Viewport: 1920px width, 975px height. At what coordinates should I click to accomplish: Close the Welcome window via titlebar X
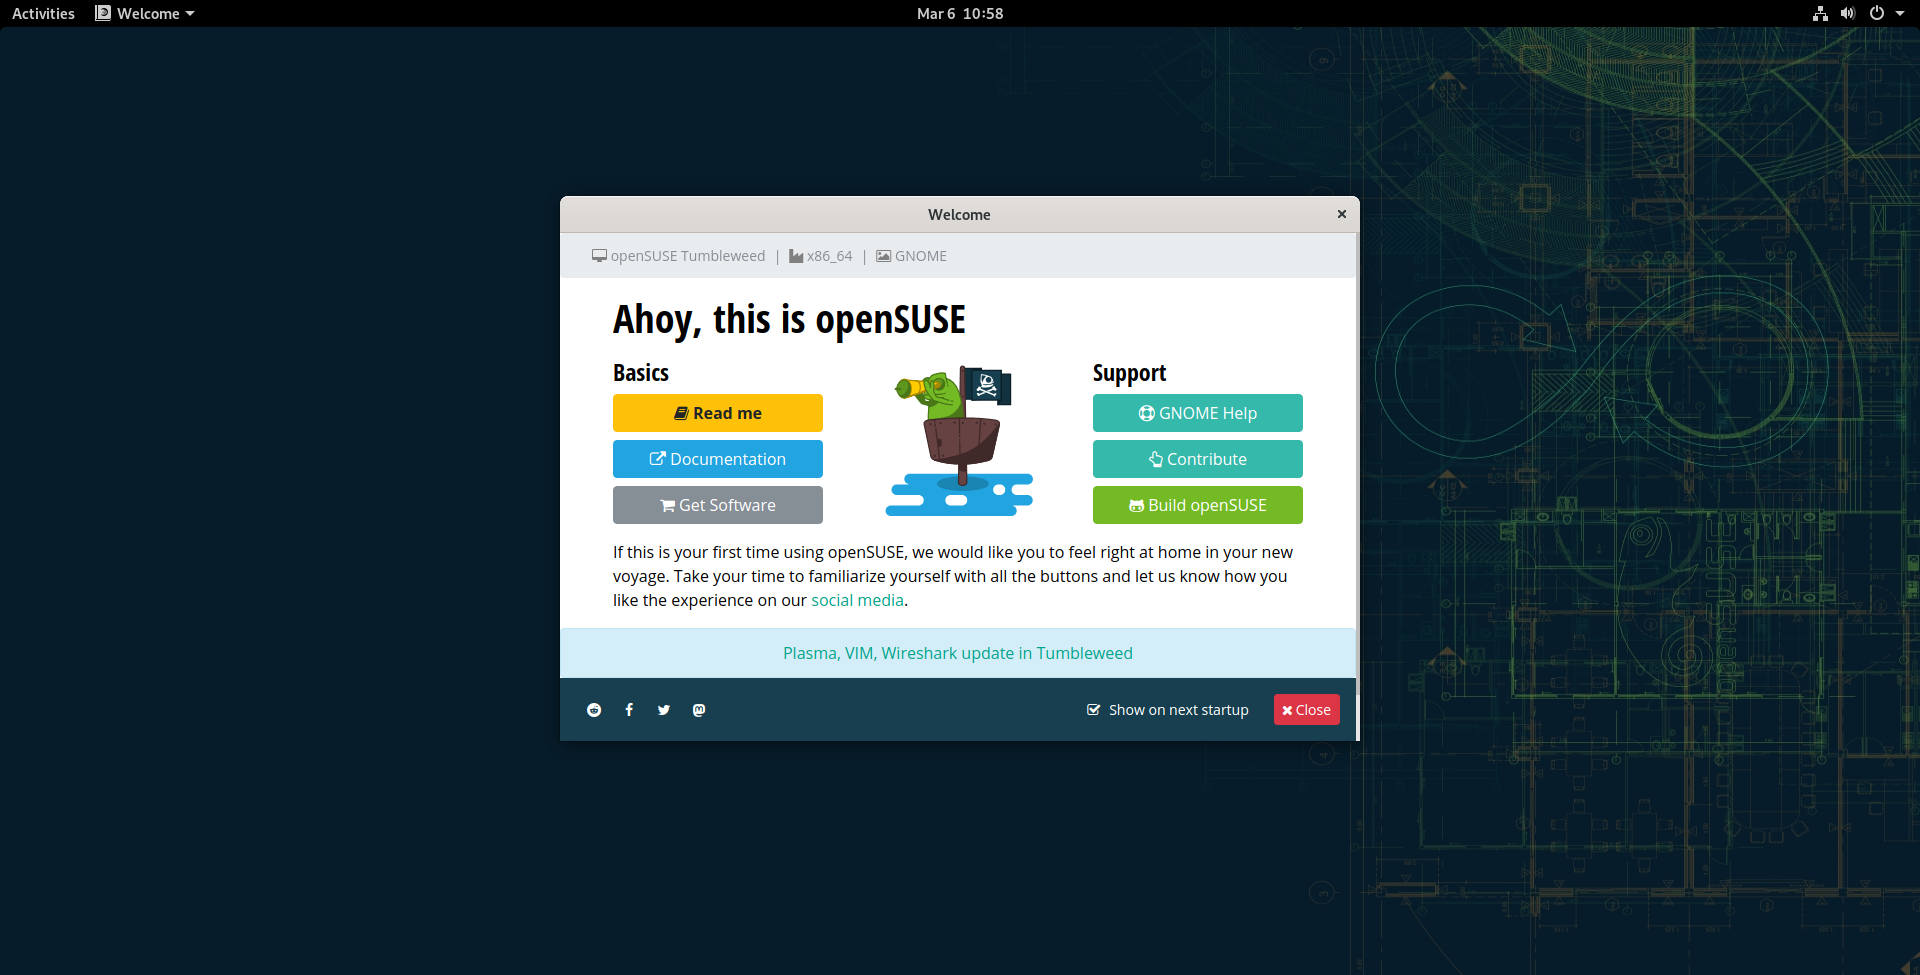coord(1342,214)
